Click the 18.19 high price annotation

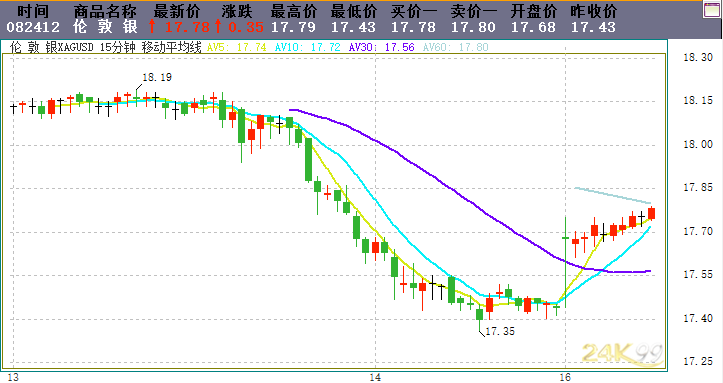157,77
